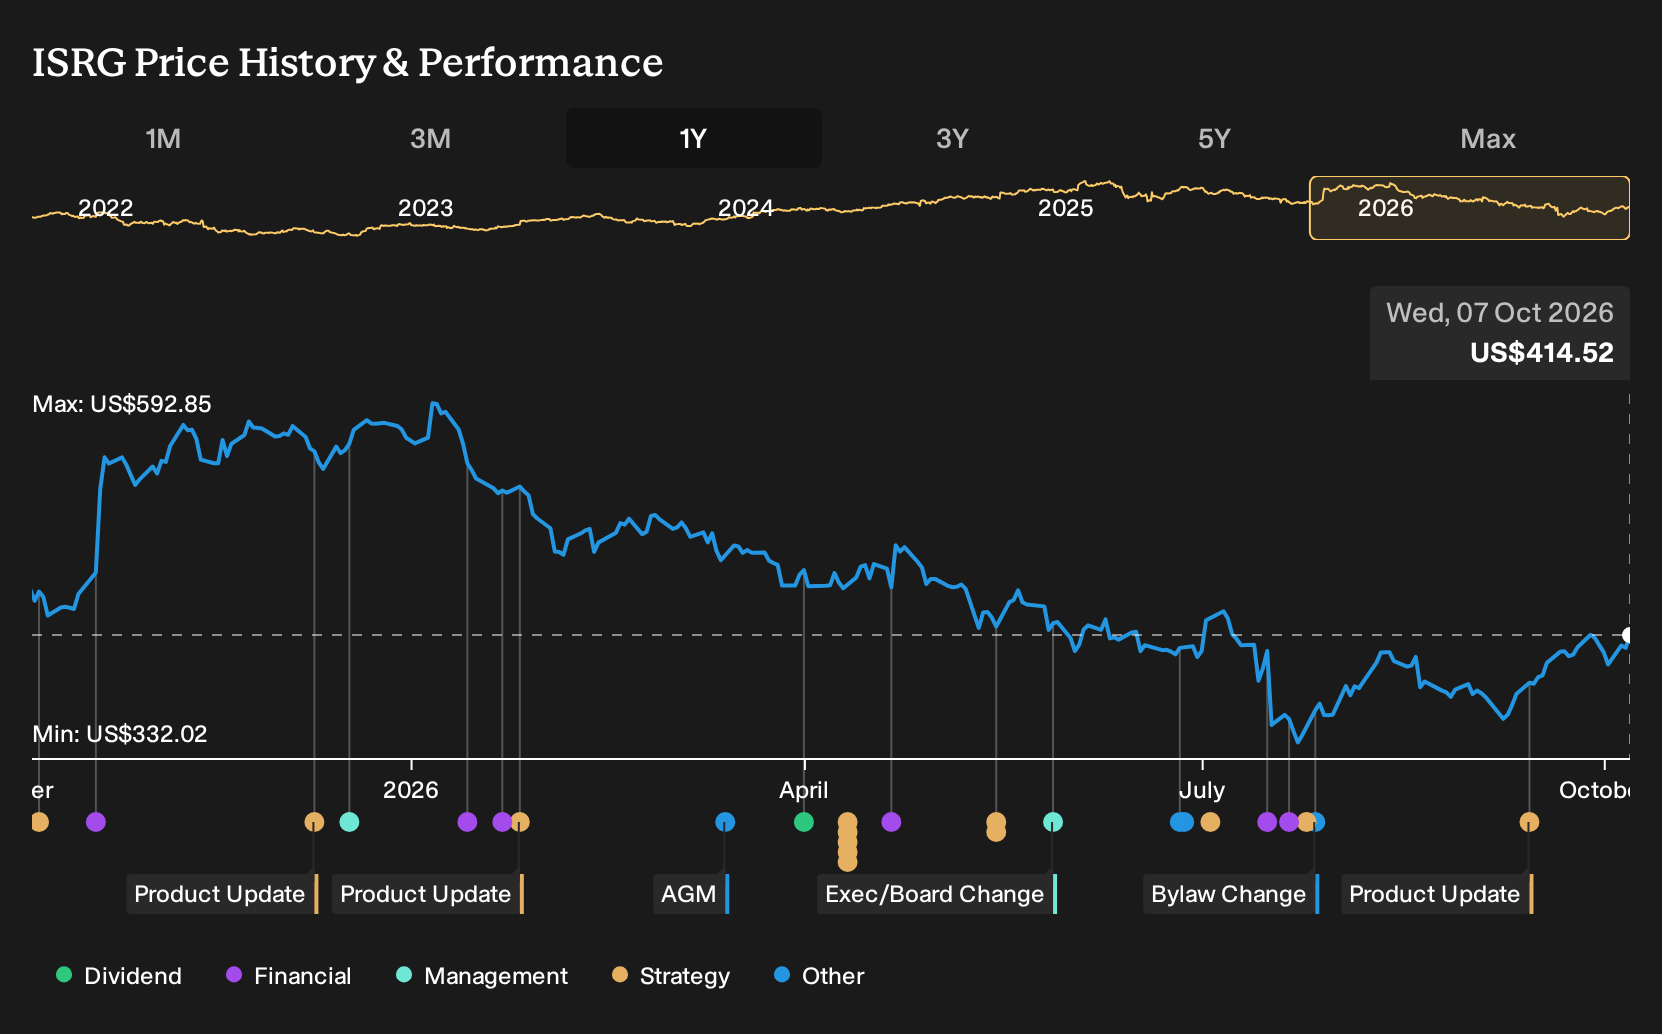Toggle the Dividend legend filter
Image resolution: width=1662 pixels, height=1034 pixels.
click(x=119, y=976)
